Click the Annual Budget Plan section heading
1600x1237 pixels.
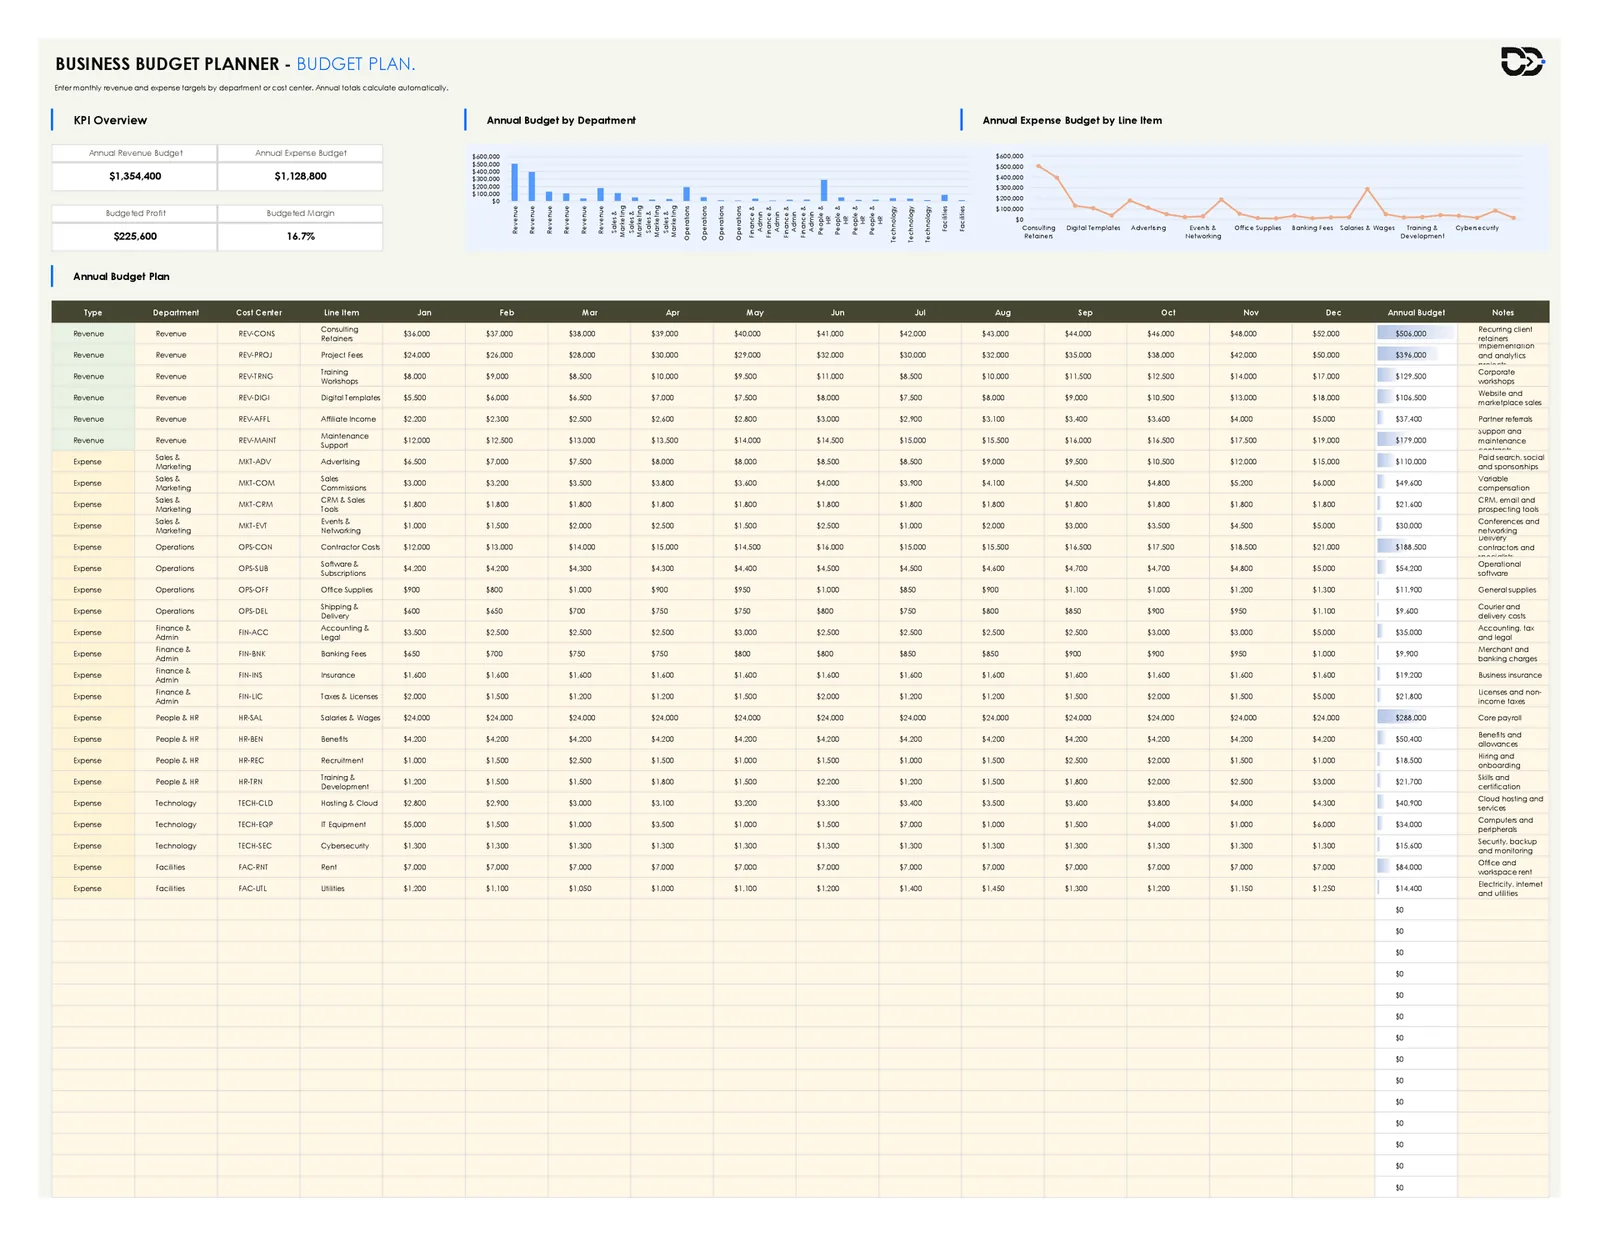[x=121, y=276]
